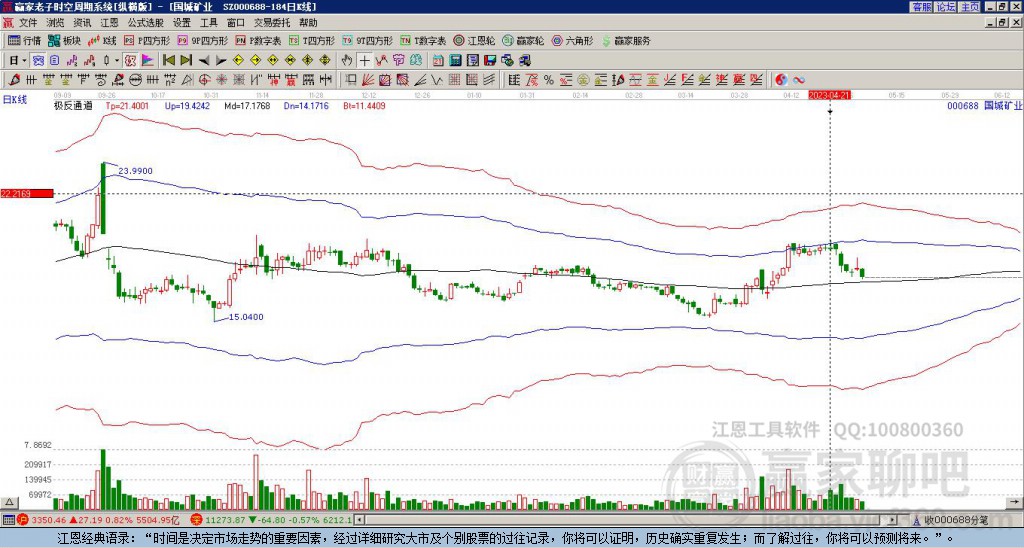Open the 公式选股 menu
The image size is (1024, 548).
tap(146, 23)
